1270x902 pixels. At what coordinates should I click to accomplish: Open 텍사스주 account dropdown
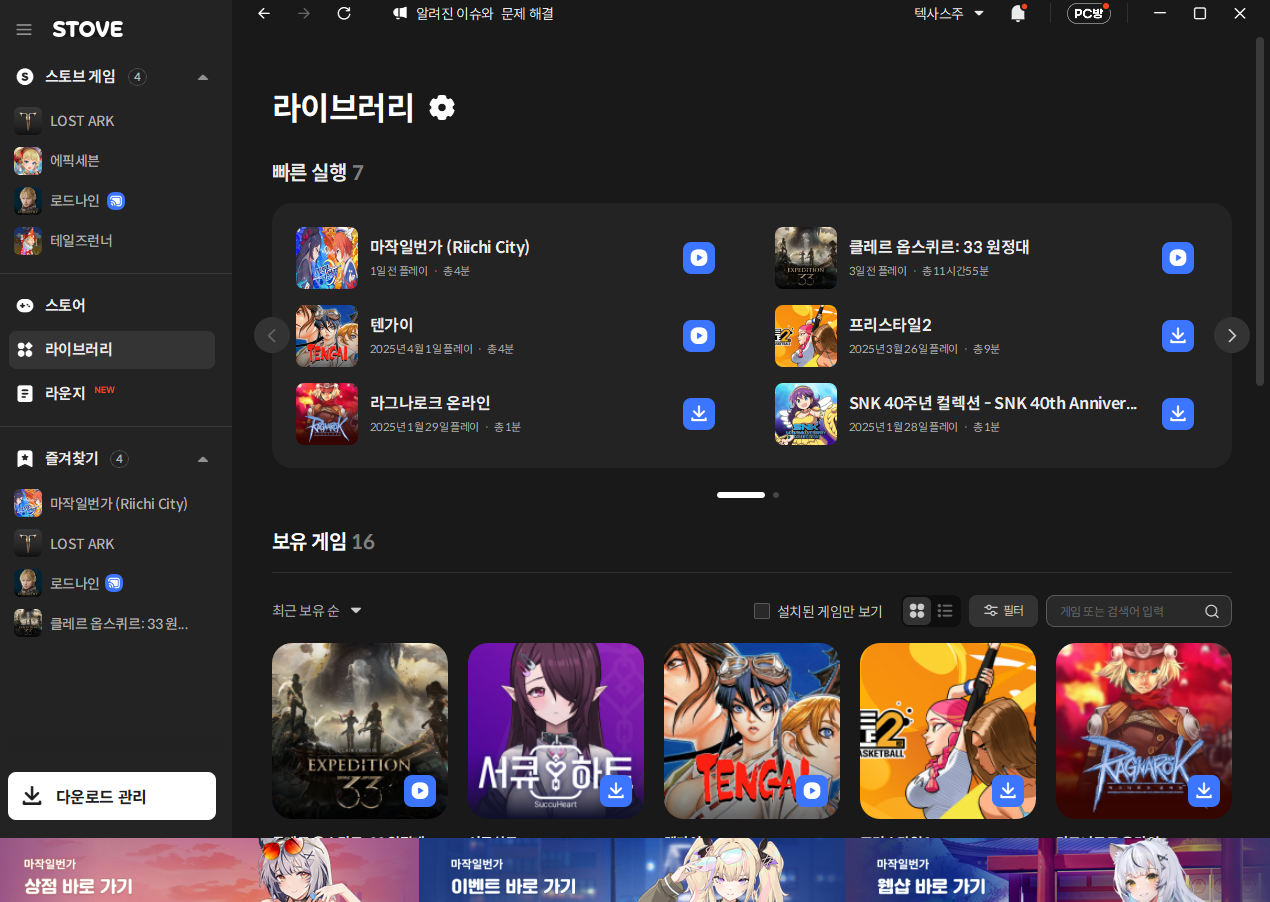click(949, 13)
